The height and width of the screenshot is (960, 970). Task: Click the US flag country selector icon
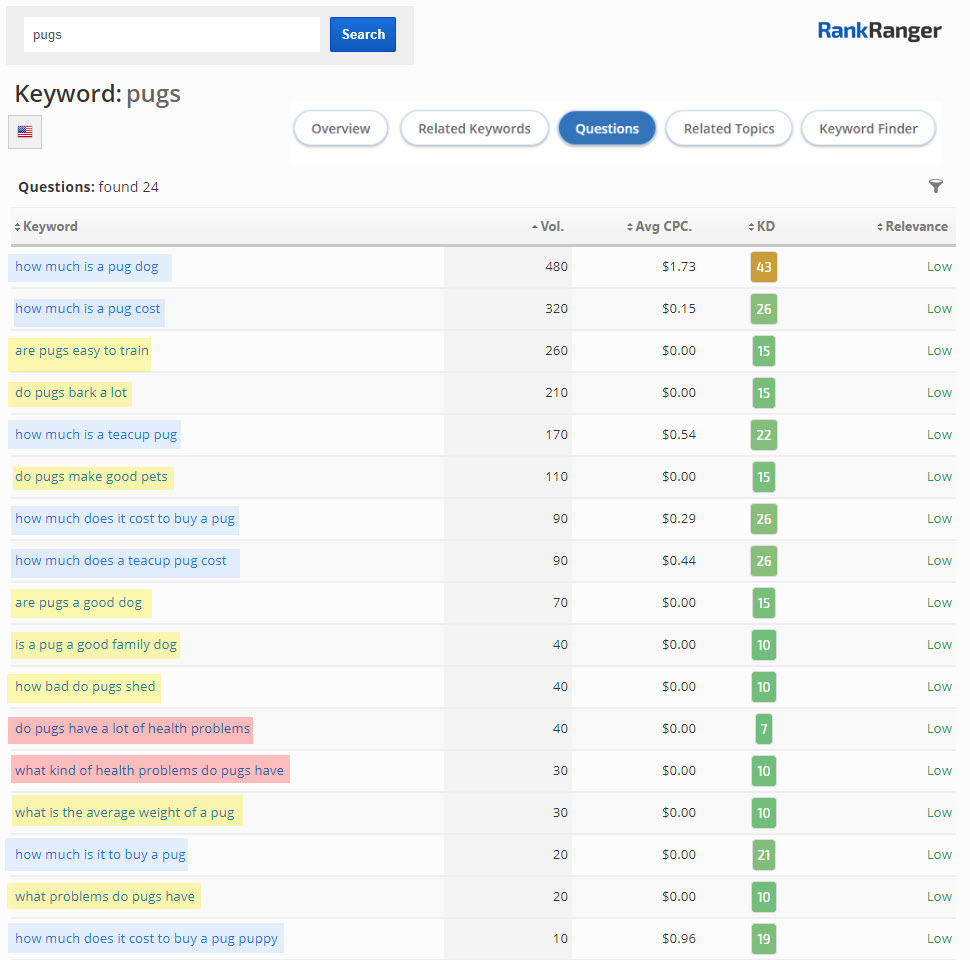coord(25,132)
